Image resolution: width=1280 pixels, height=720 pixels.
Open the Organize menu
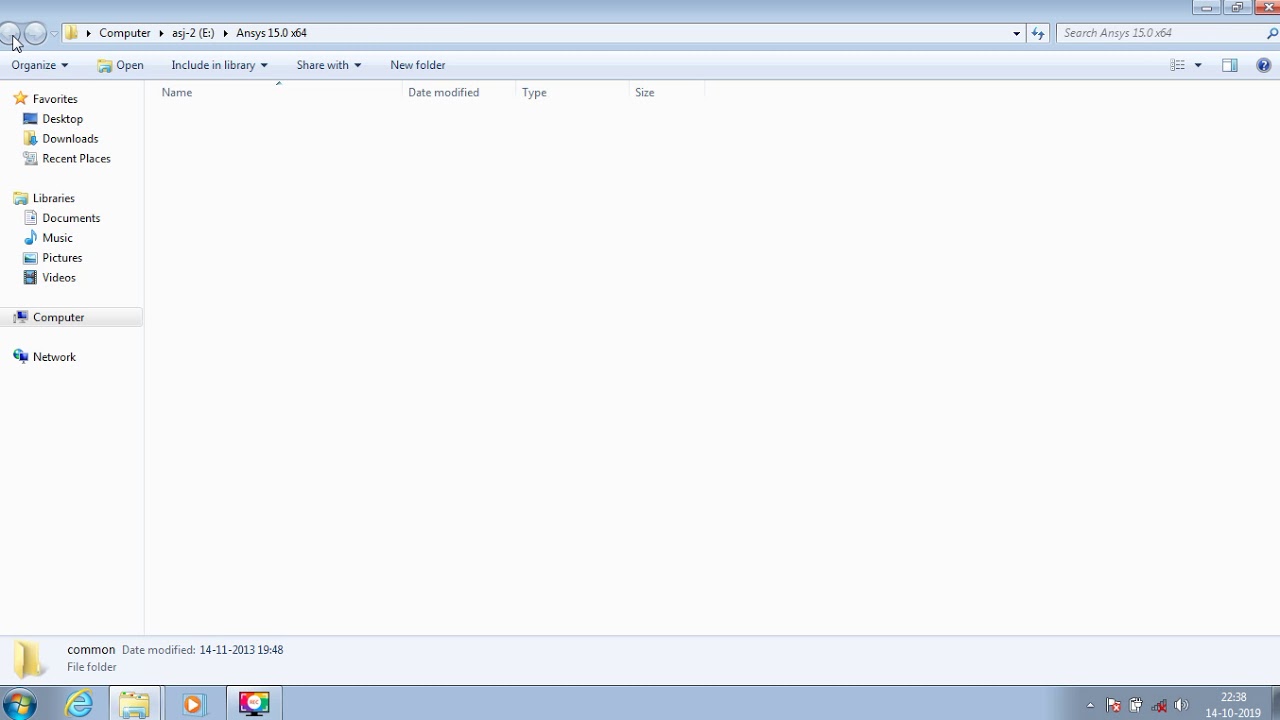39,65
